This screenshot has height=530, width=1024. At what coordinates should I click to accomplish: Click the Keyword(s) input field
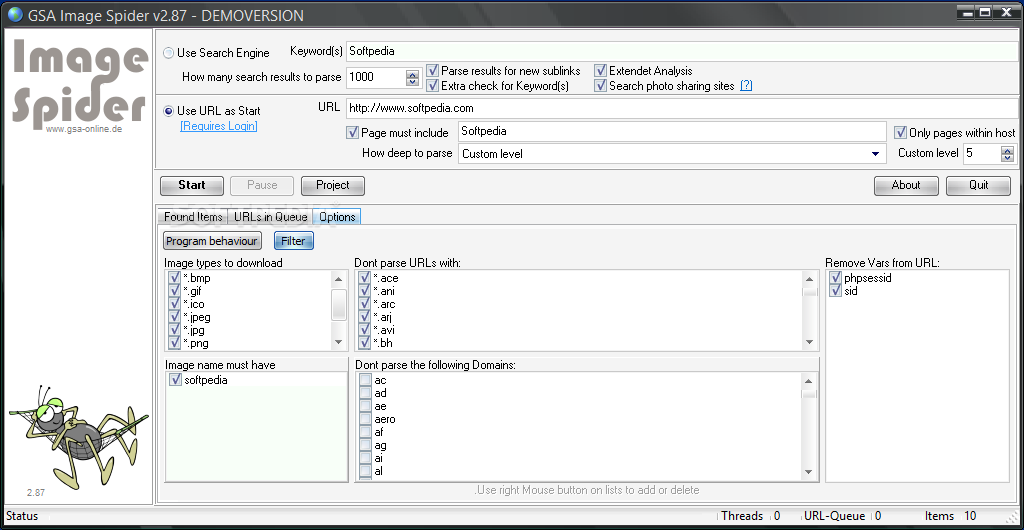coord(684,51)
